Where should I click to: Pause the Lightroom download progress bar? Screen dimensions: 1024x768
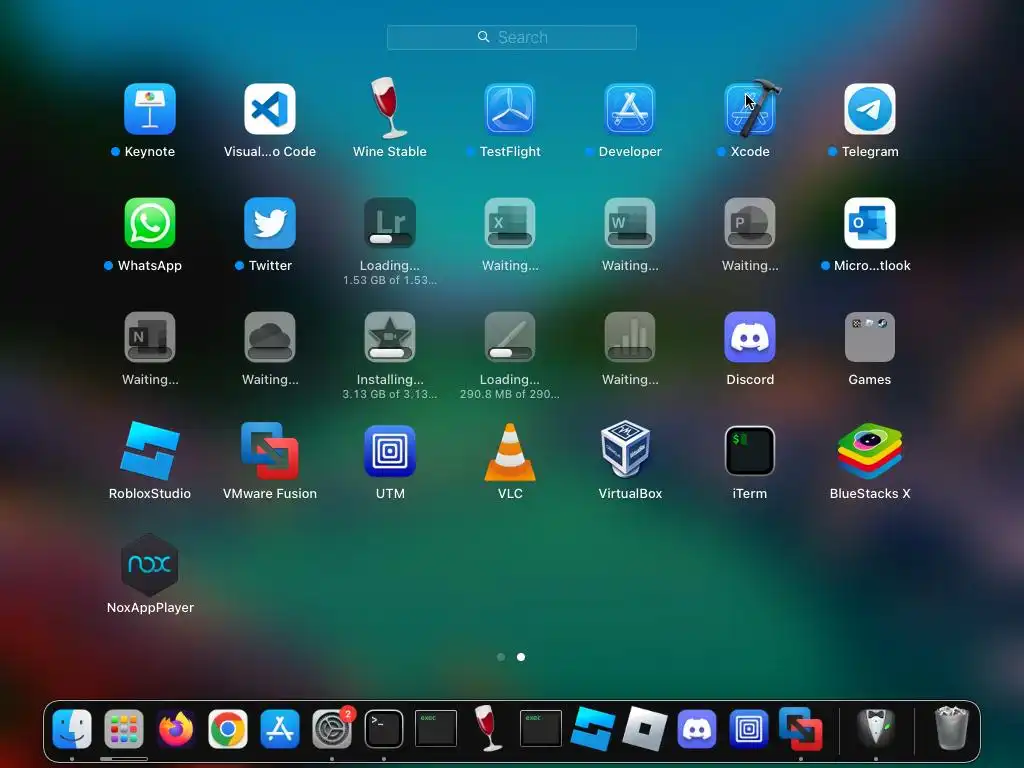click(390, 239)
